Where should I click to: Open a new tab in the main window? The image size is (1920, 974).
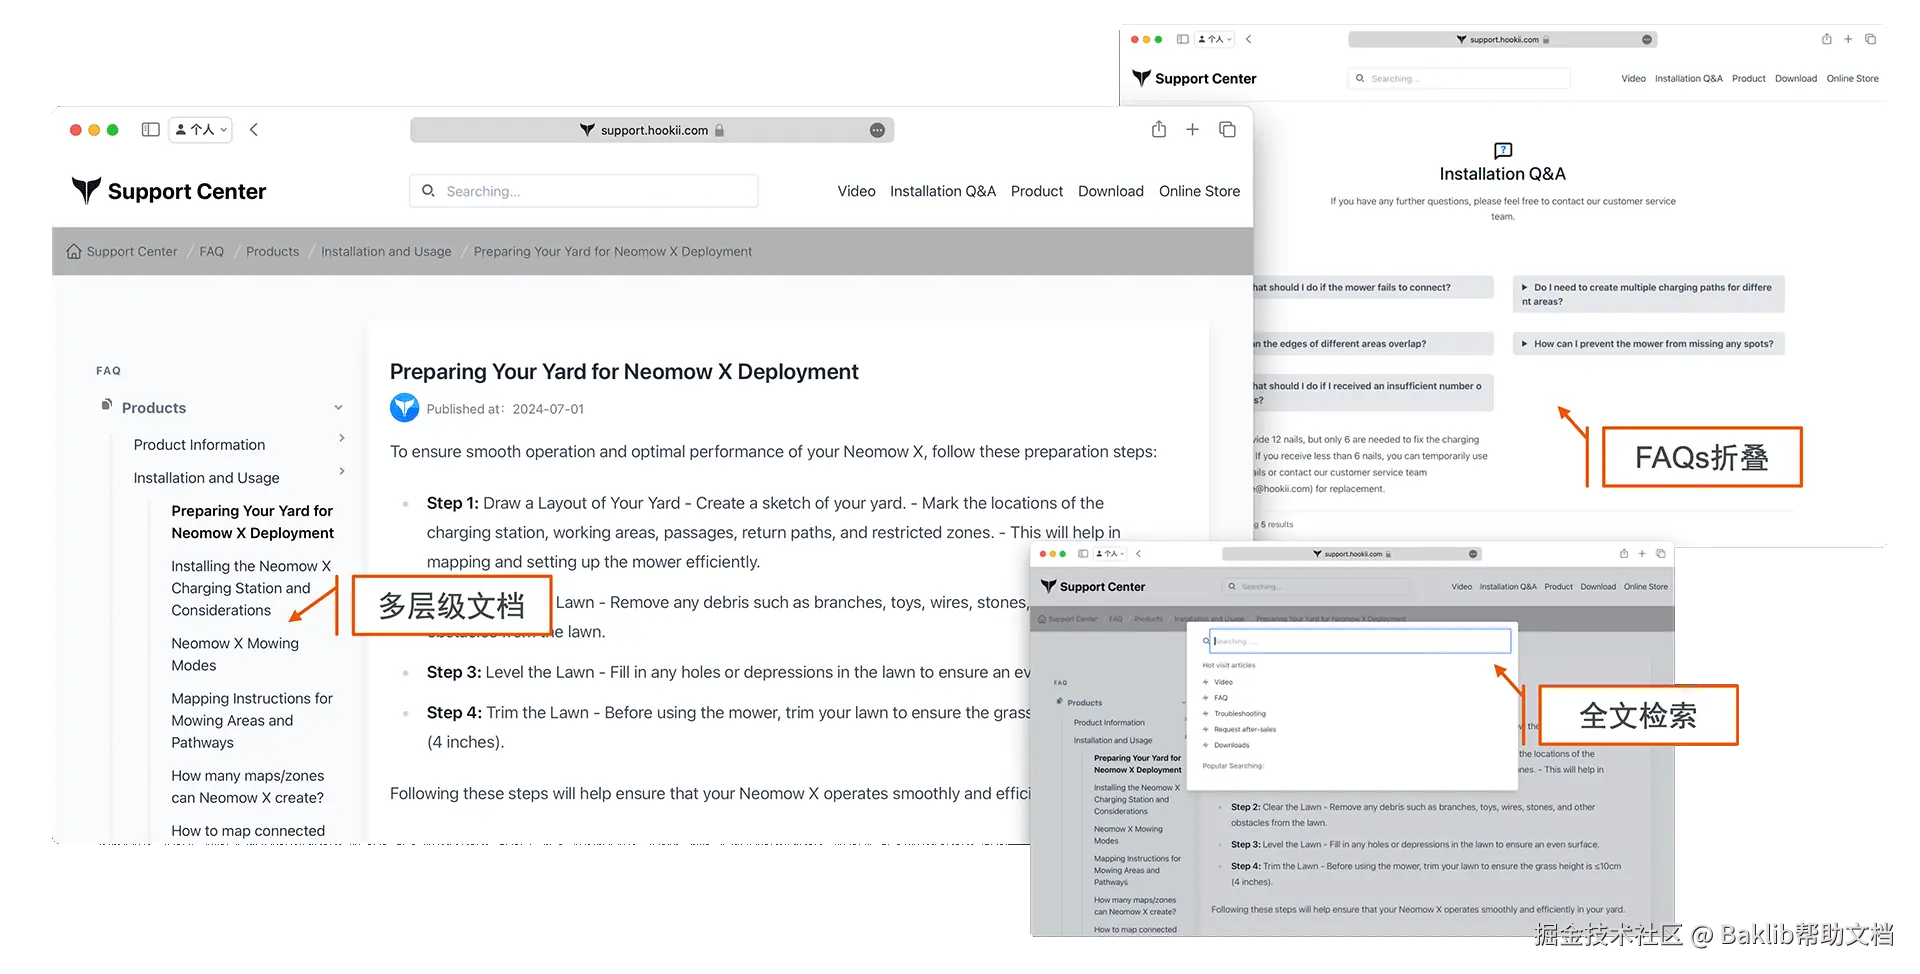click(x=1192, y=129)
